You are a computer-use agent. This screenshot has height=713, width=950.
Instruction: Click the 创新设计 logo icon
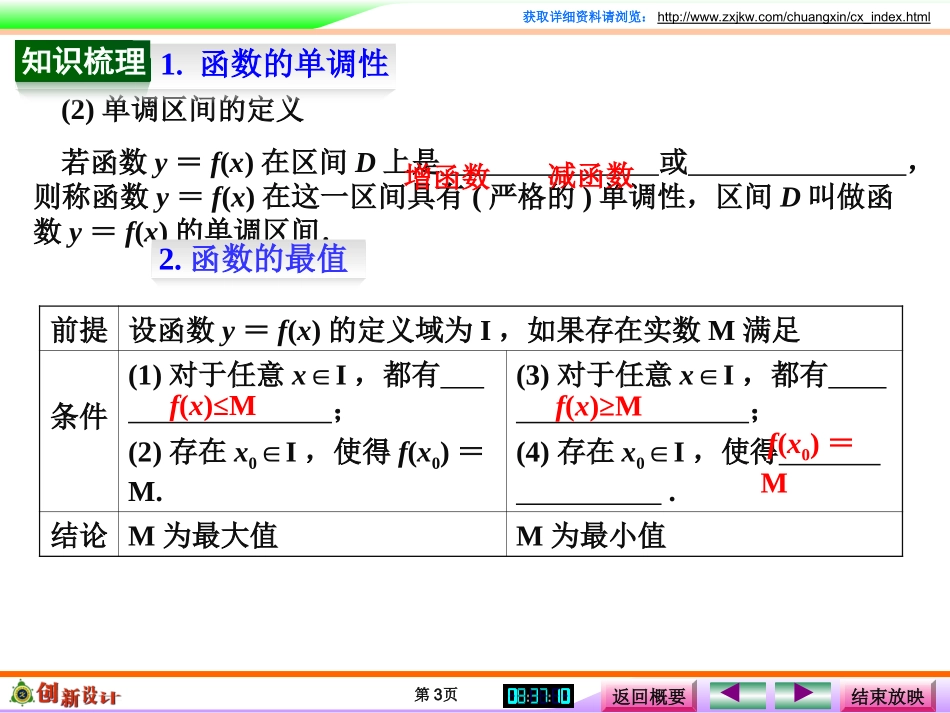[x=65, y=694]
